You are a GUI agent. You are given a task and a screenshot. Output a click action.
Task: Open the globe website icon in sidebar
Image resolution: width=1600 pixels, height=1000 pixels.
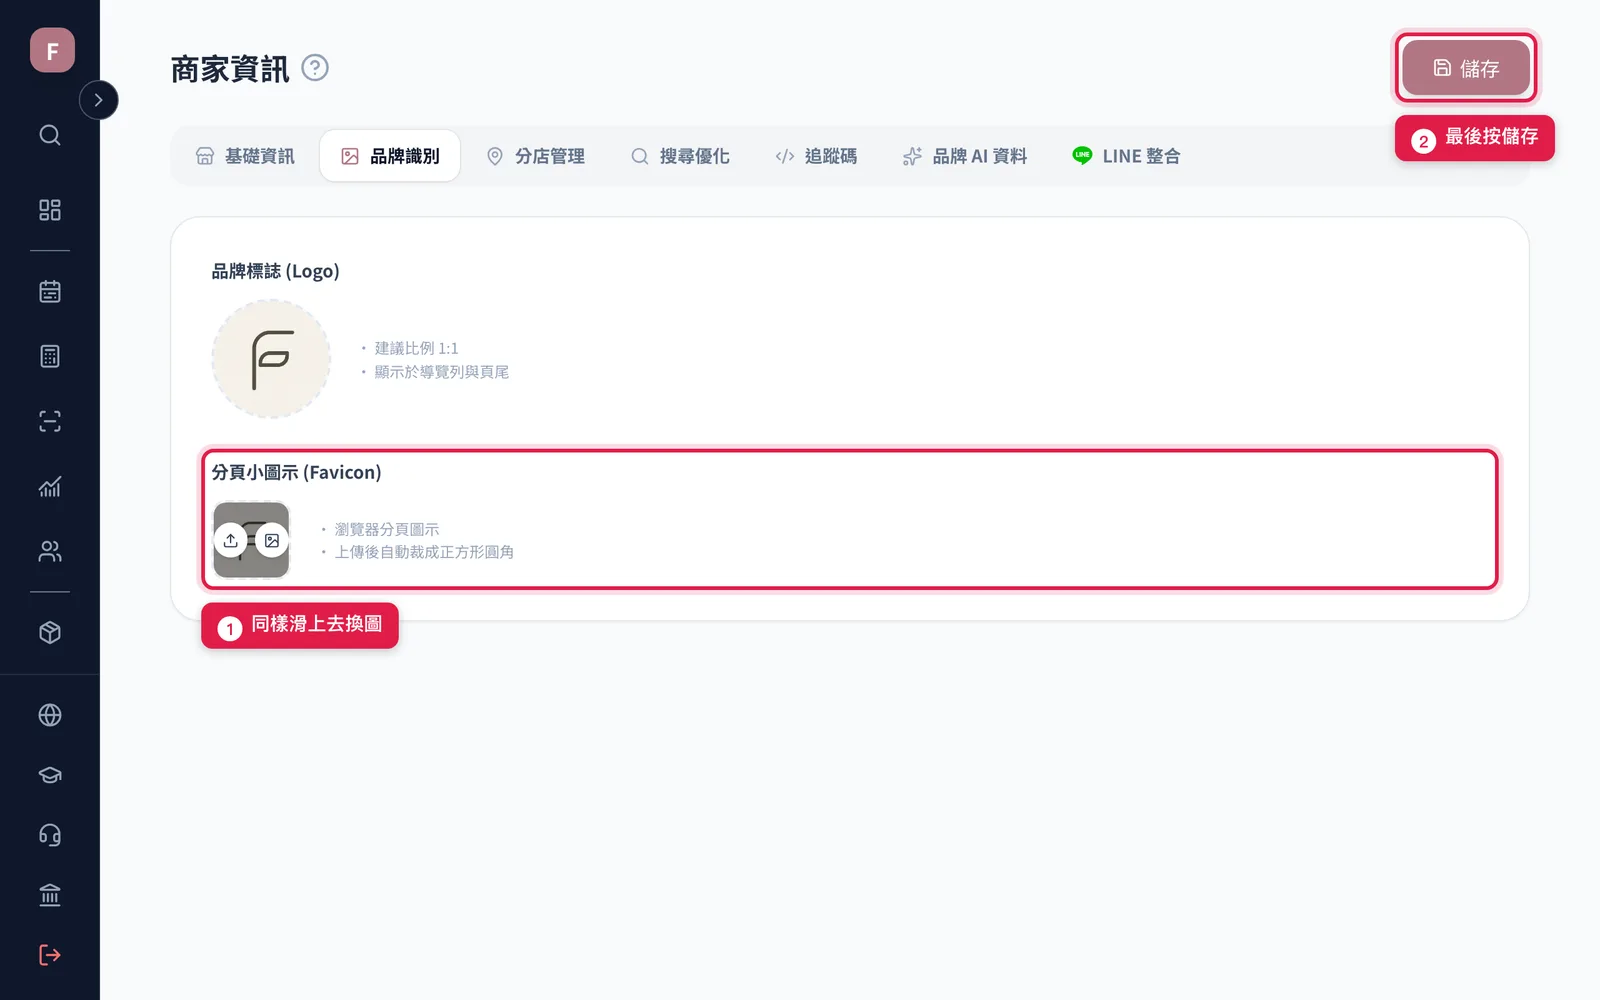50,715
